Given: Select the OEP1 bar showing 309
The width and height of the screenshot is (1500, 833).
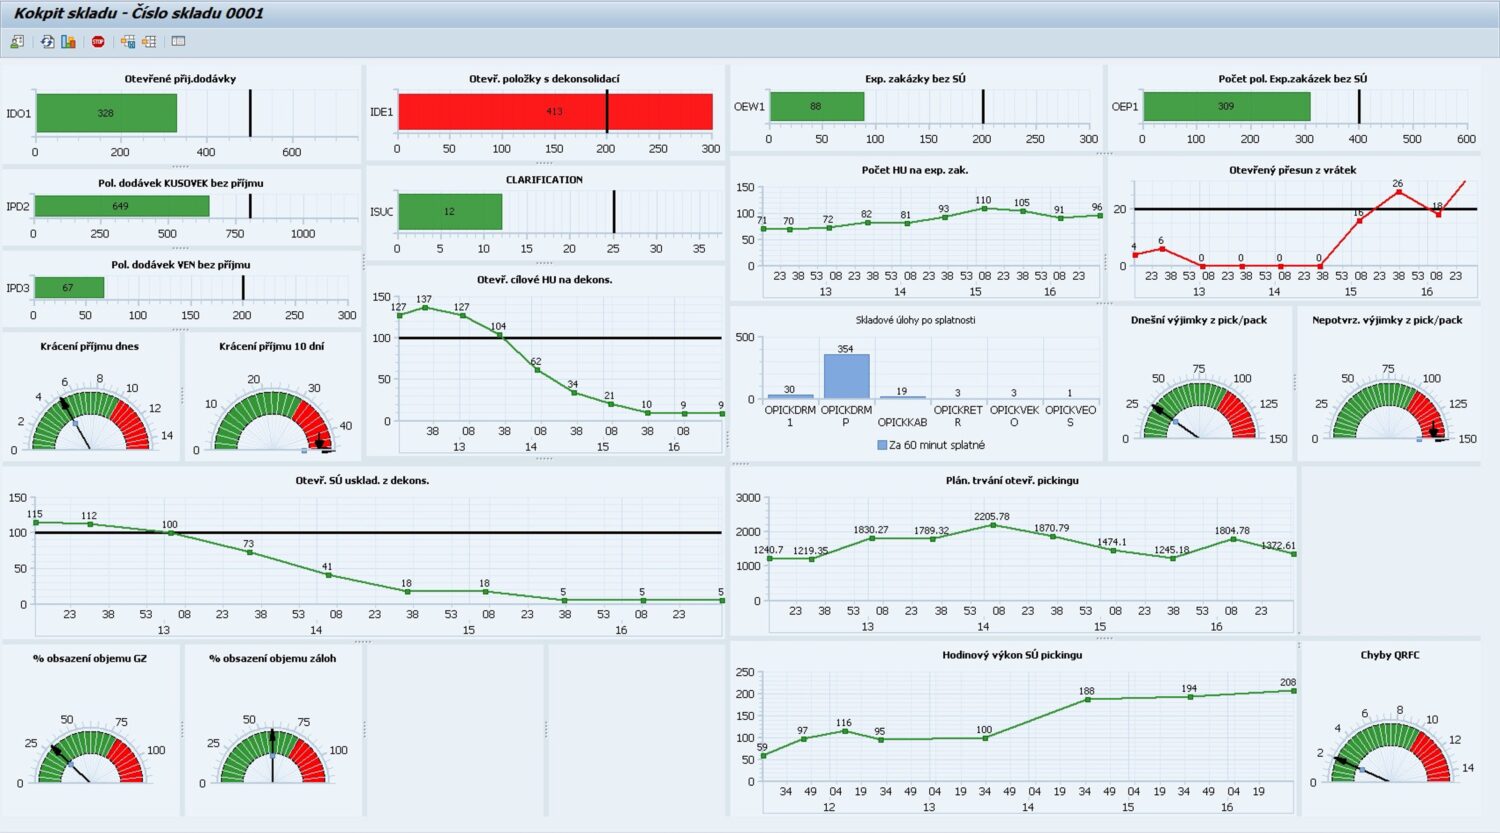Looking at the screenshot, I should [x=1226, y=106].
